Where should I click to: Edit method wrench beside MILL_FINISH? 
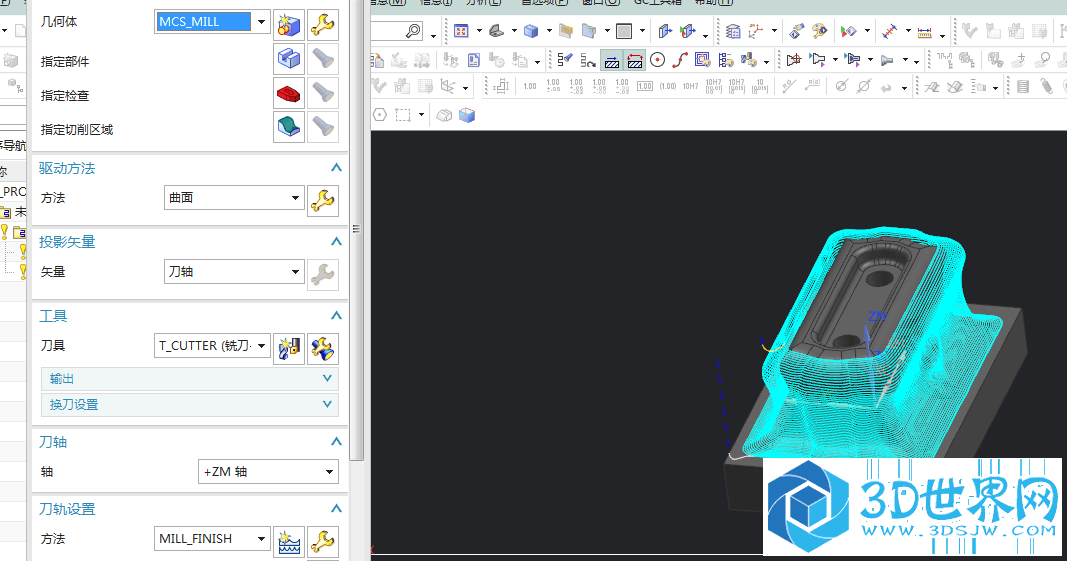click(x=323, y=542)
